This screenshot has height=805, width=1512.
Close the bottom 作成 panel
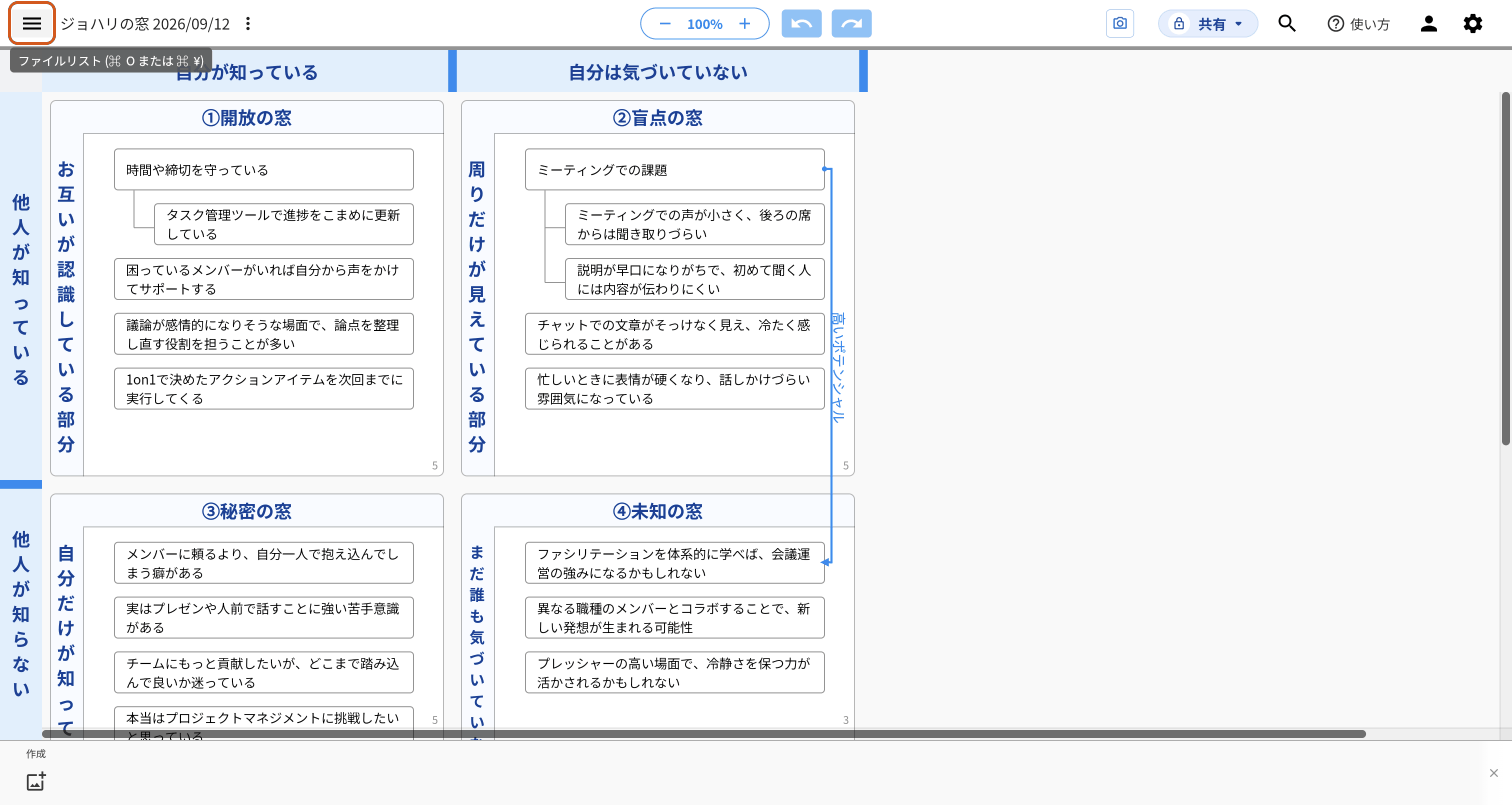[1494, 773]
